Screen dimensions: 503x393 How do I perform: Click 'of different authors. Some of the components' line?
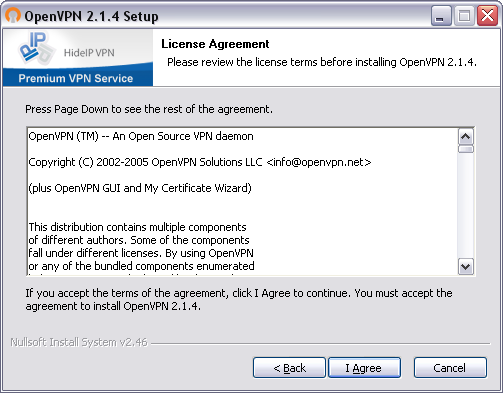139,240
